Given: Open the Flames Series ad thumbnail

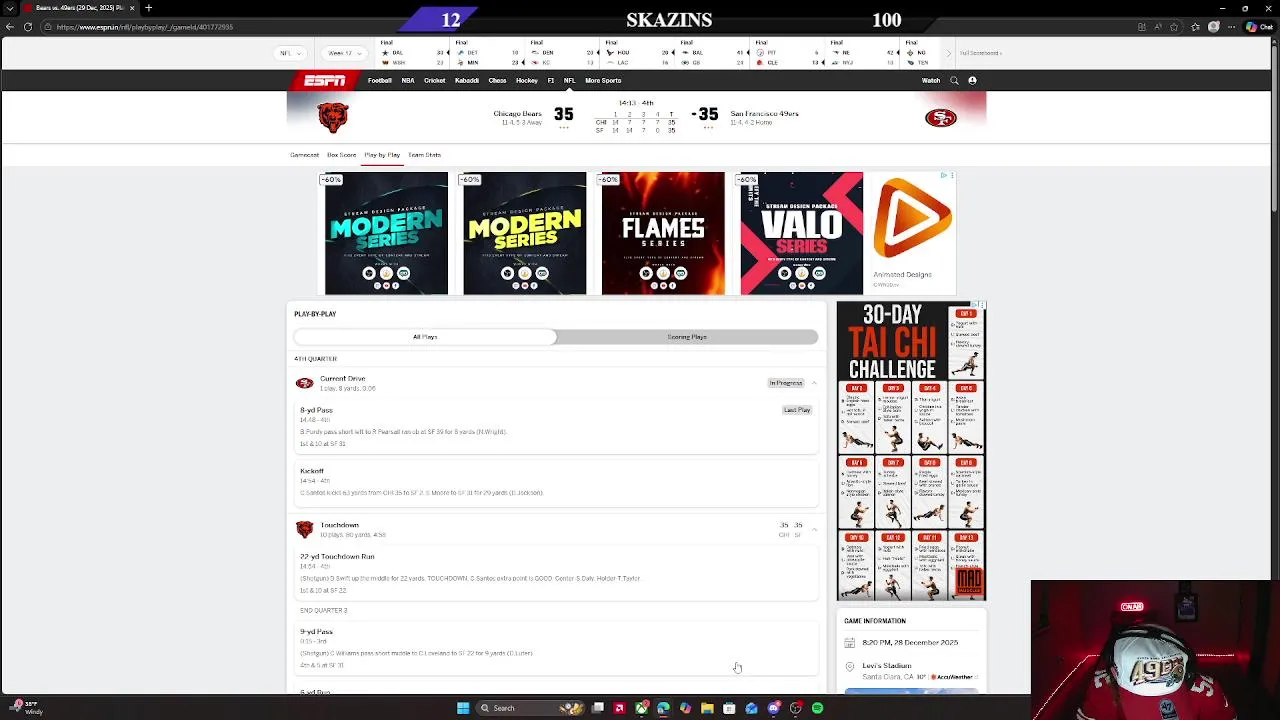Looking at the screenshot, I should tap(663, 234).
